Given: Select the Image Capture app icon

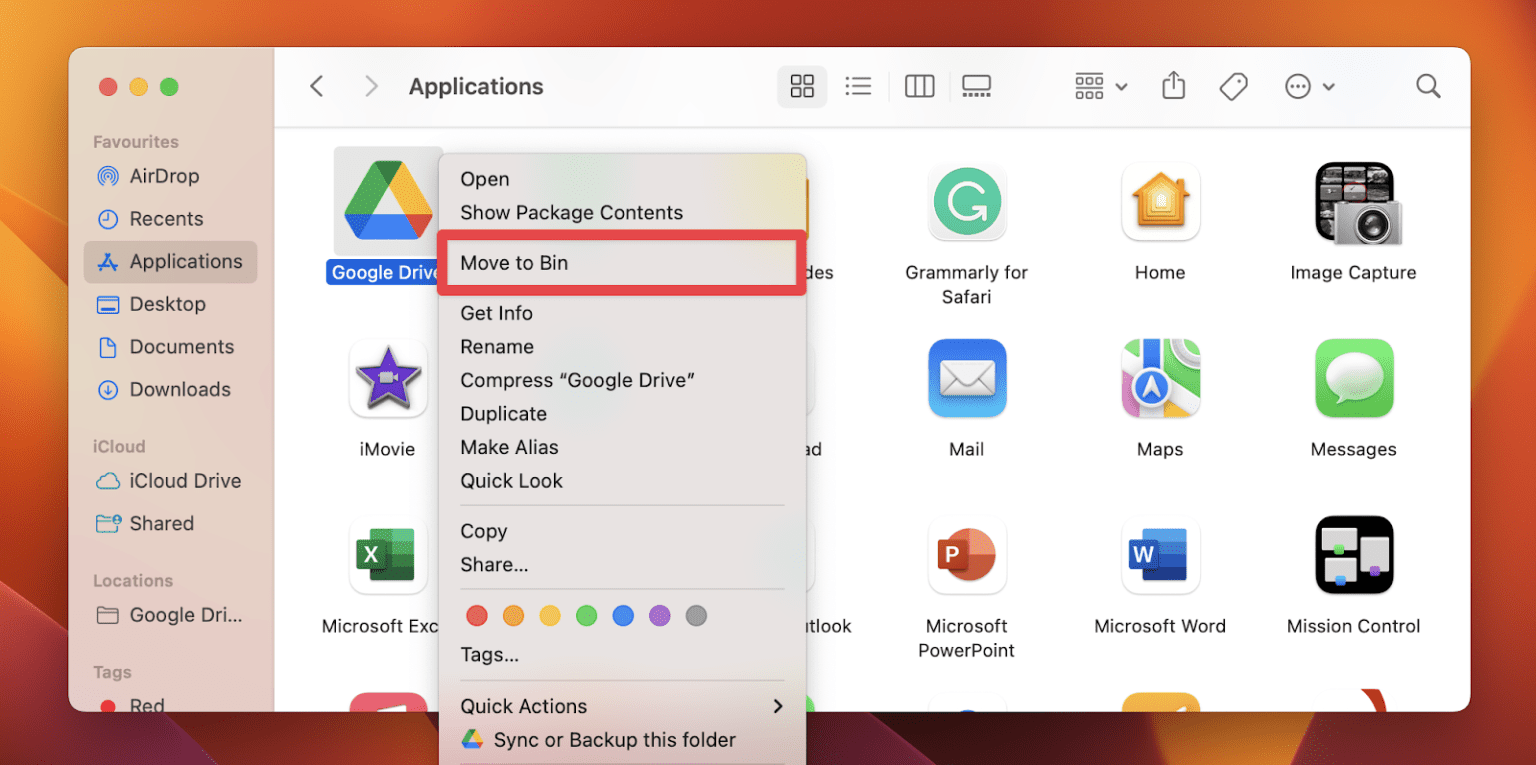Looking at the screenshot, I should pyautogui.click(x=1353, y=202).
